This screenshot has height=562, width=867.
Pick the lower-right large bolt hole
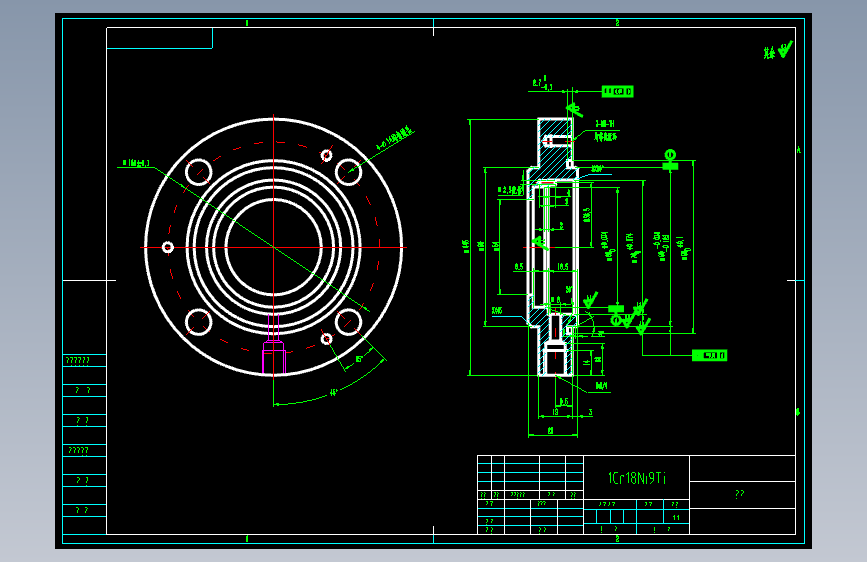click(x=349, y=322)
